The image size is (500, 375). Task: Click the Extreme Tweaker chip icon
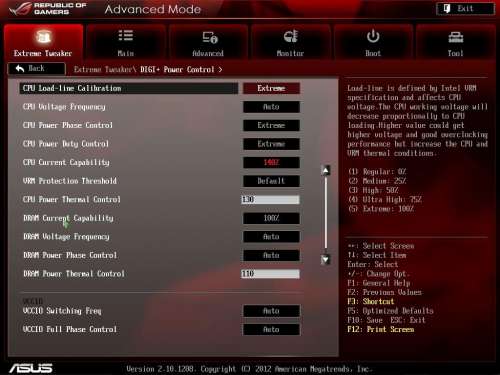pyautogui.click(x=43, y=36)
